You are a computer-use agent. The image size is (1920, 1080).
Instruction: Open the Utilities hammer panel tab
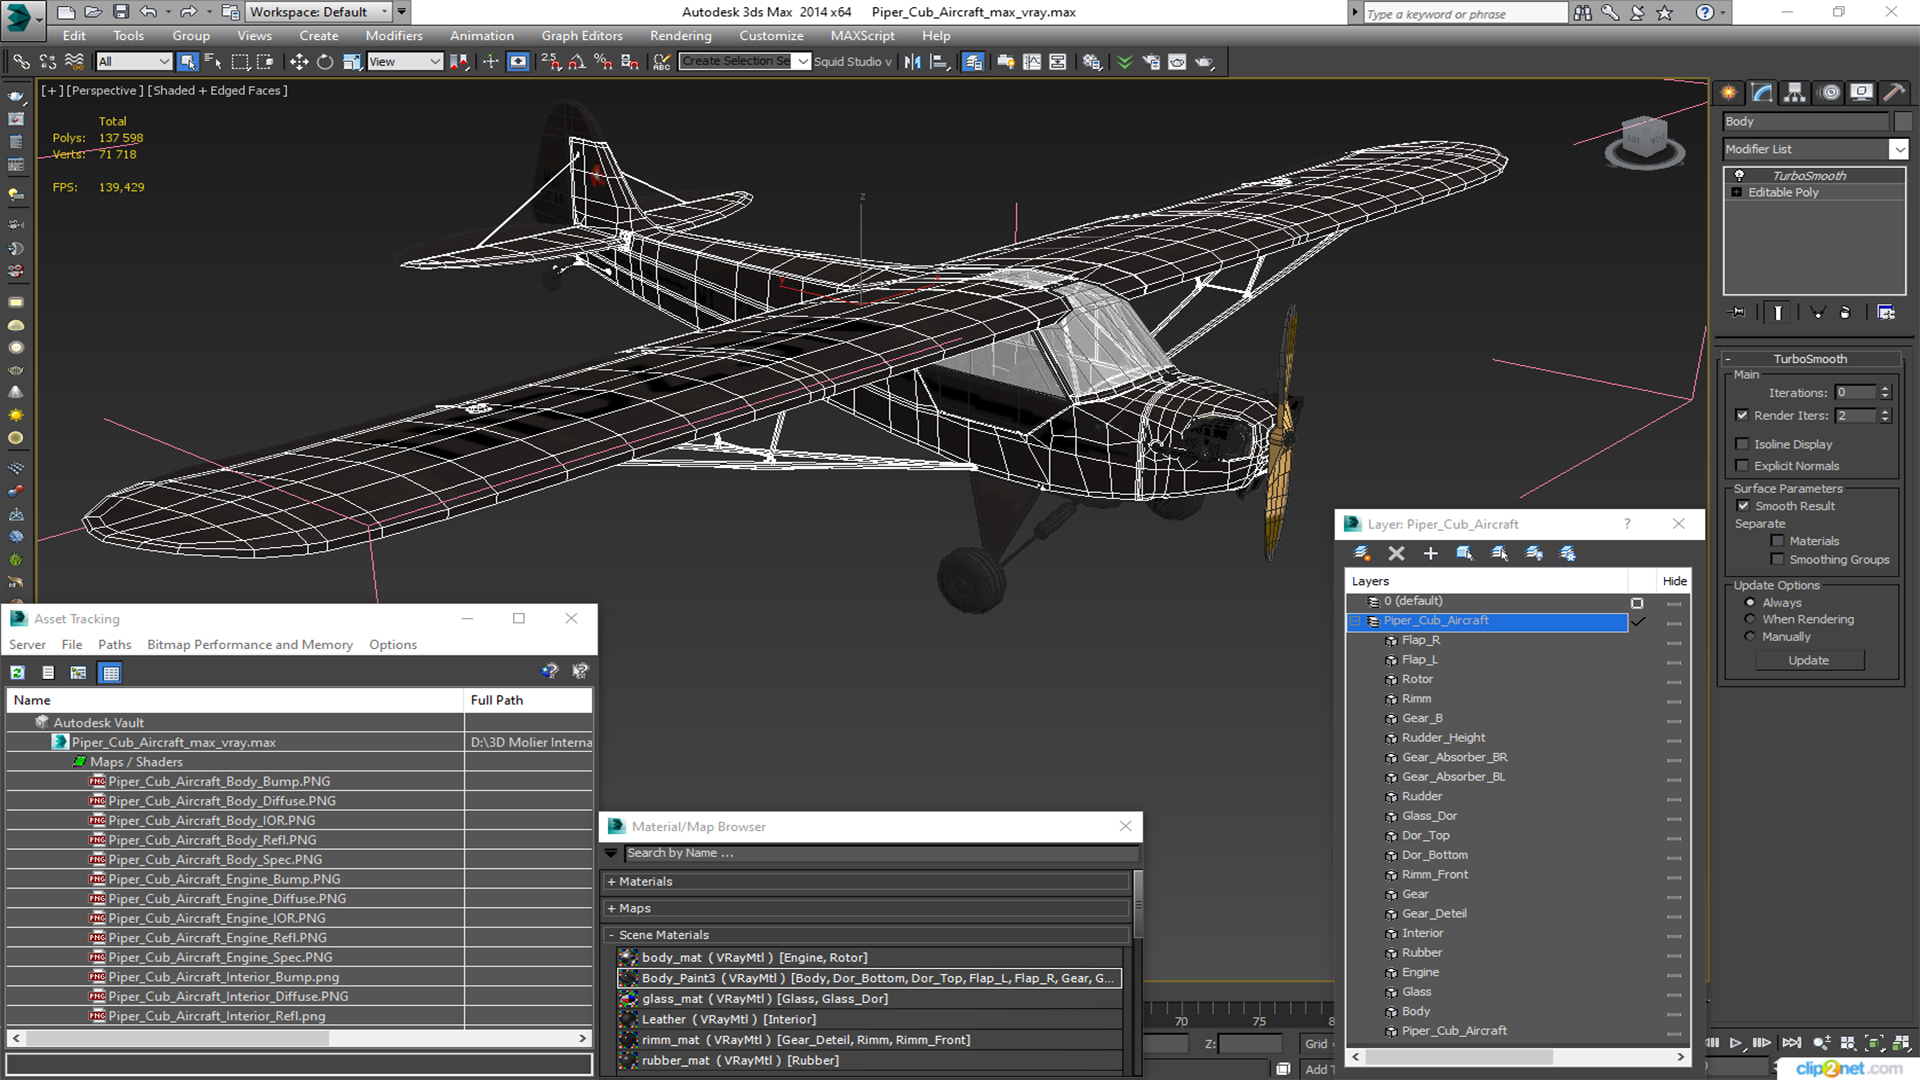[x=1894, y=92]
